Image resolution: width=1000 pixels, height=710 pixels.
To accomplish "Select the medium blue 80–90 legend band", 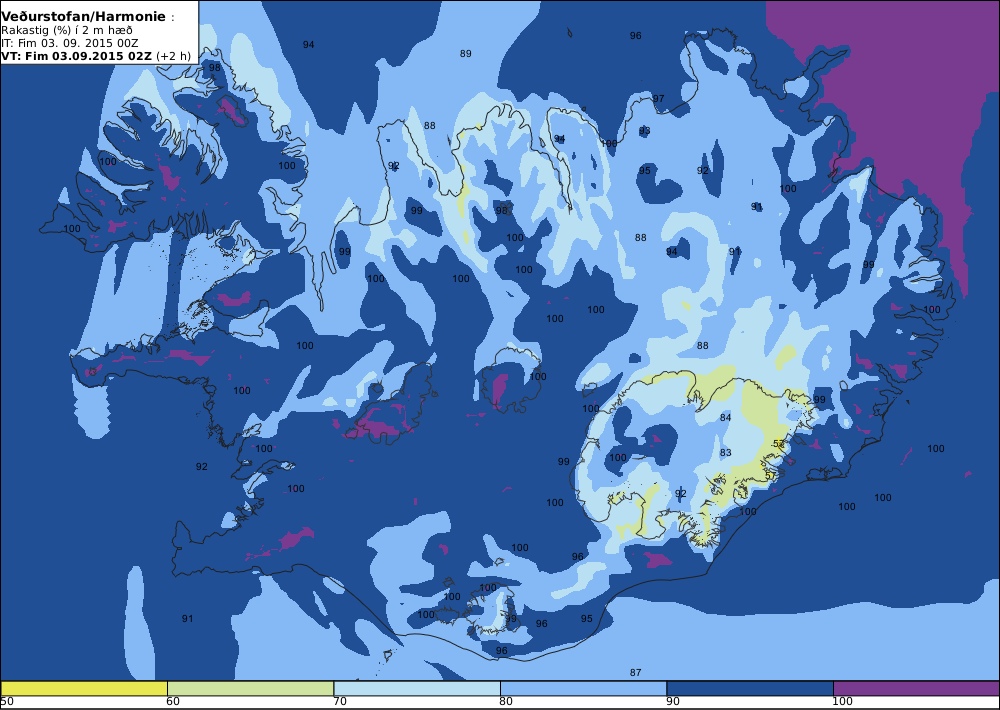I will (x=583, y=688).
